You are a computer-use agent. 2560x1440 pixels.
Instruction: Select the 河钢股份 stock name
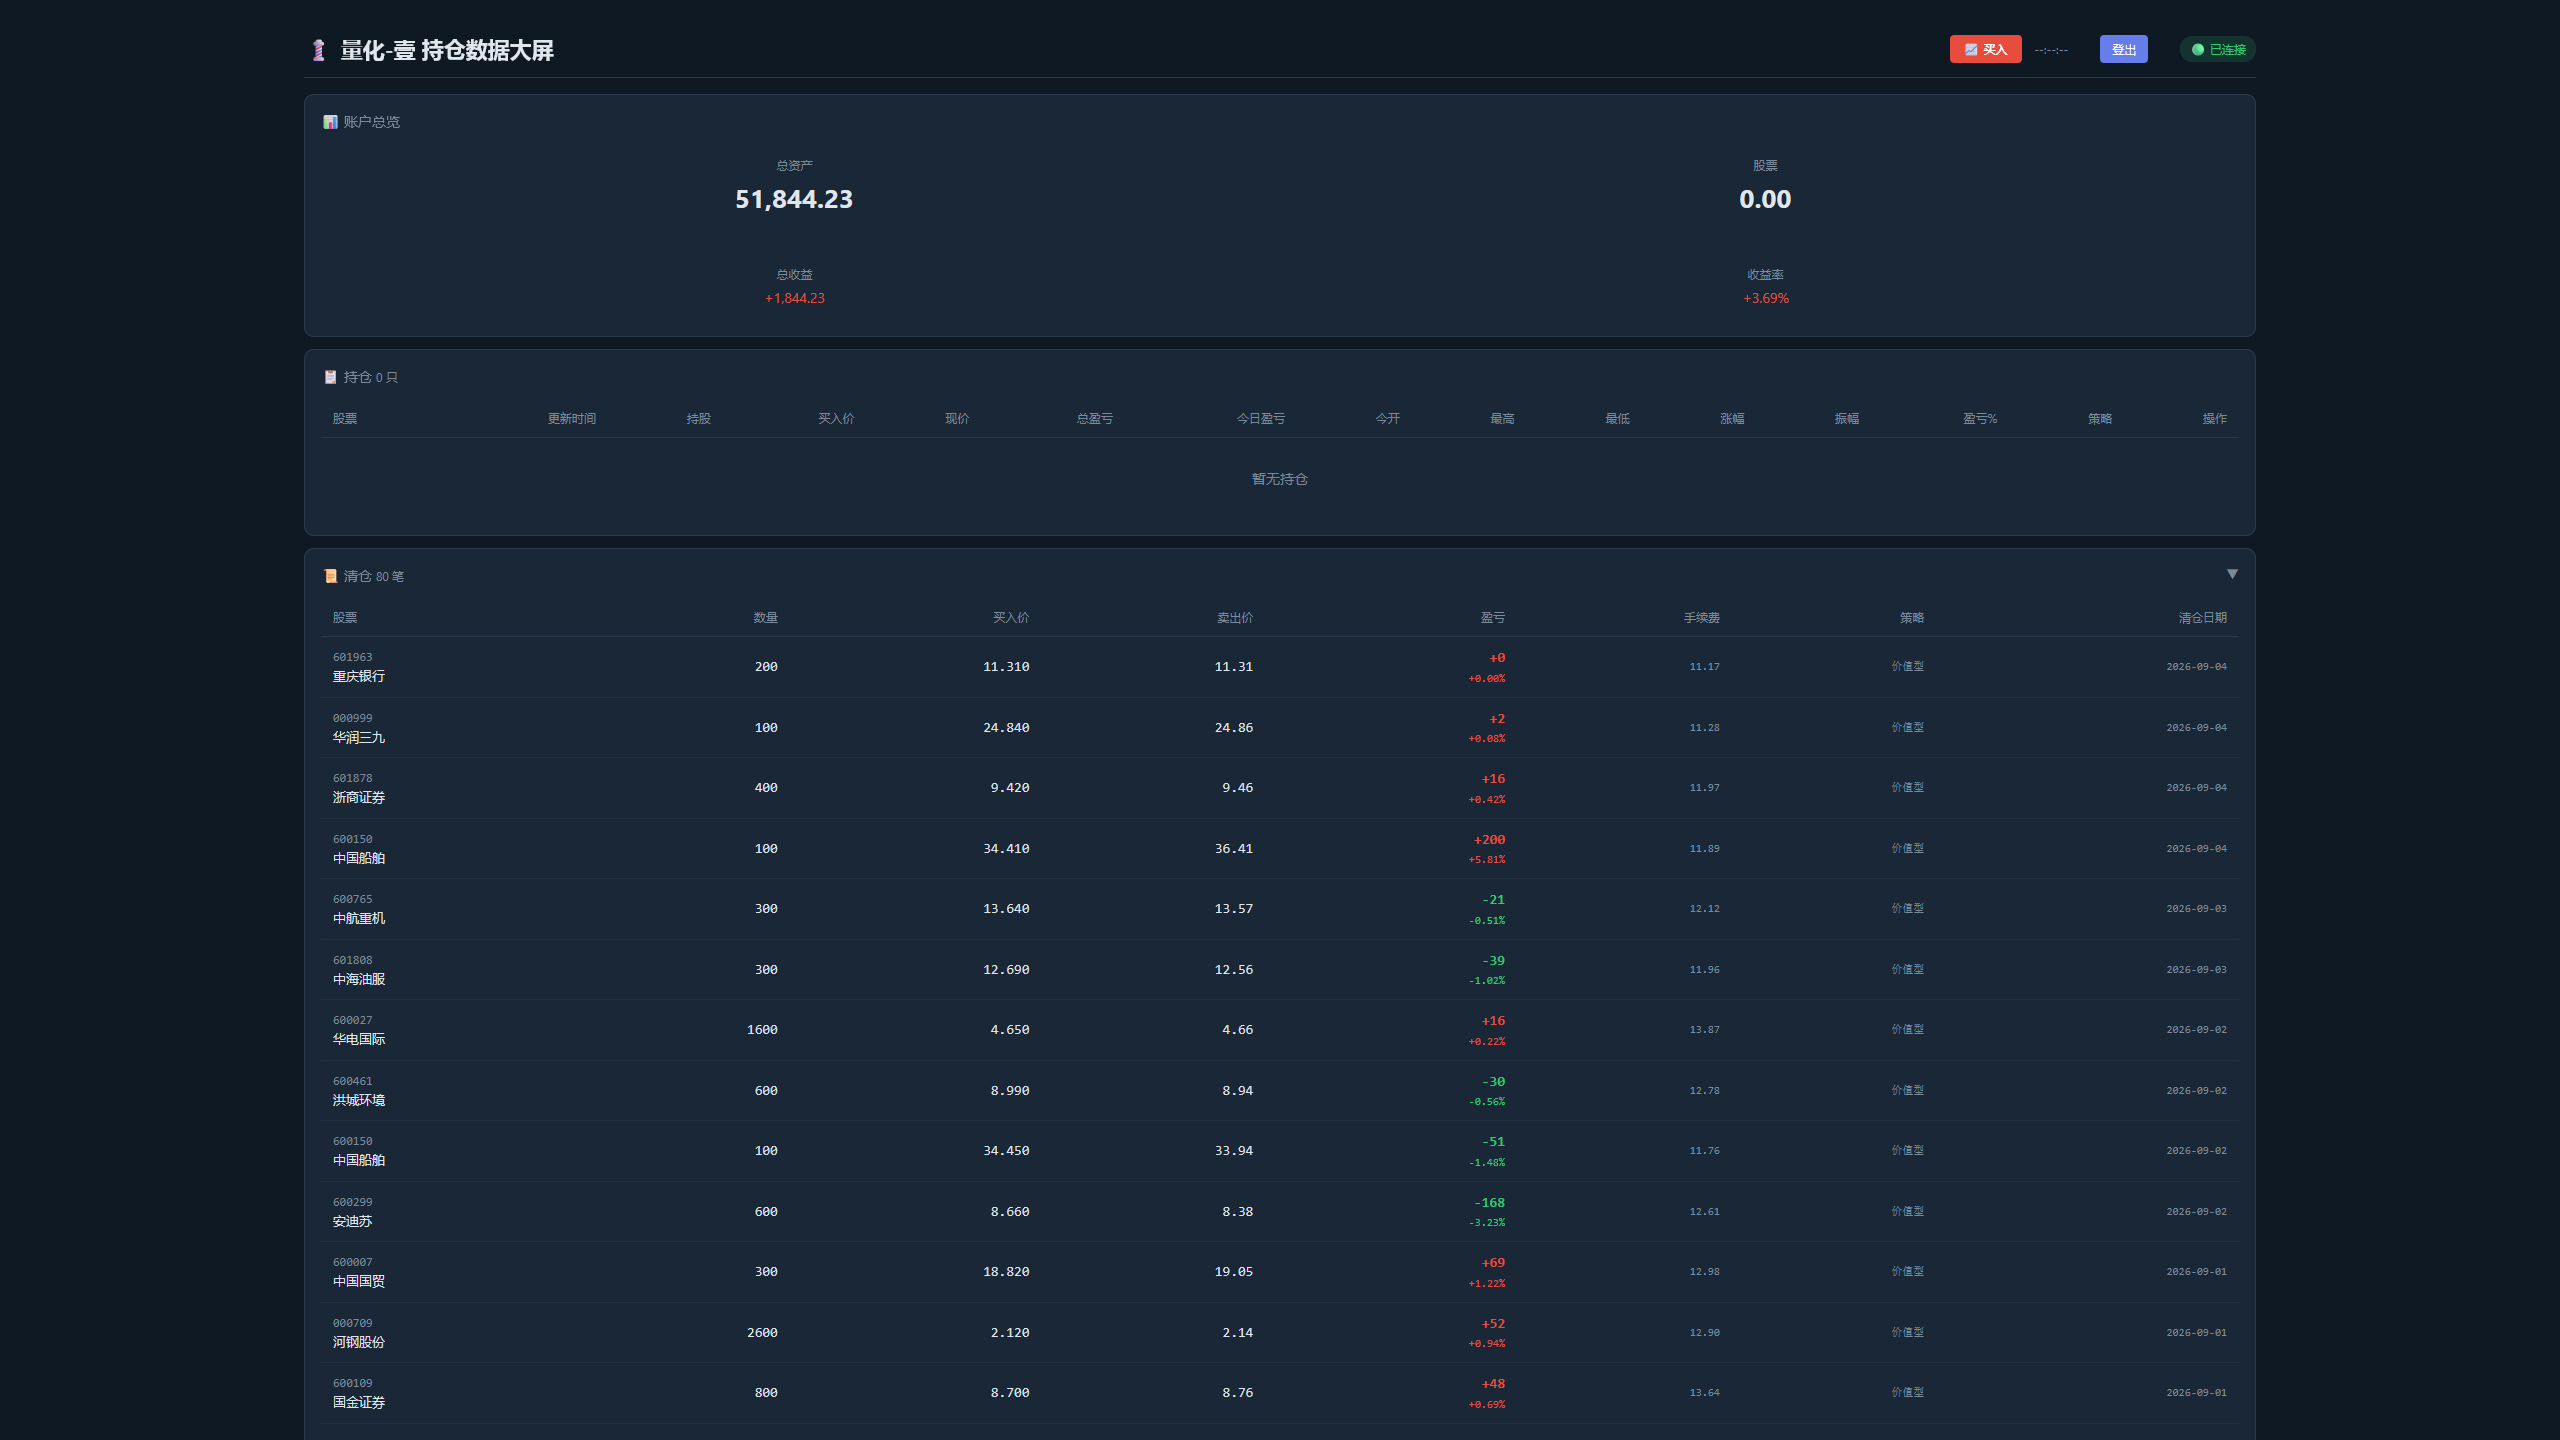358,1342
